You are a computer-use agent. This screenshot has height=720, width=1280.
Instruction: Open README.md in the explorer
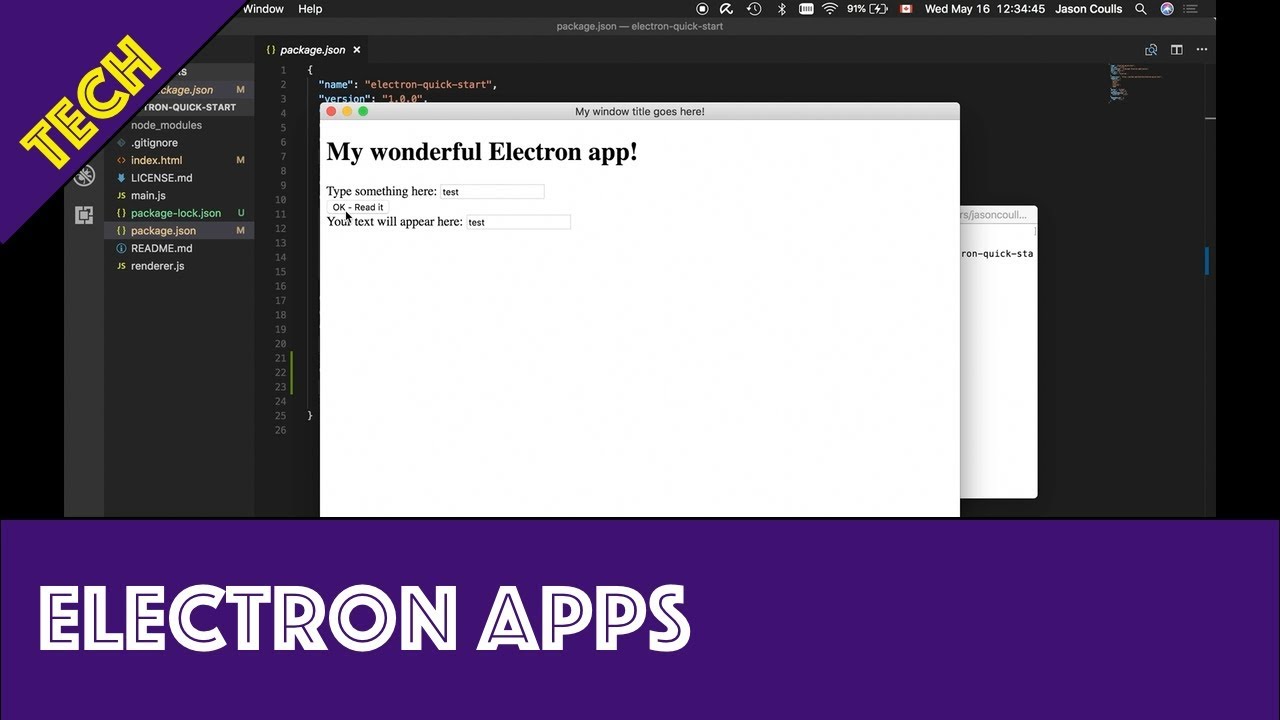click(179, 248)
